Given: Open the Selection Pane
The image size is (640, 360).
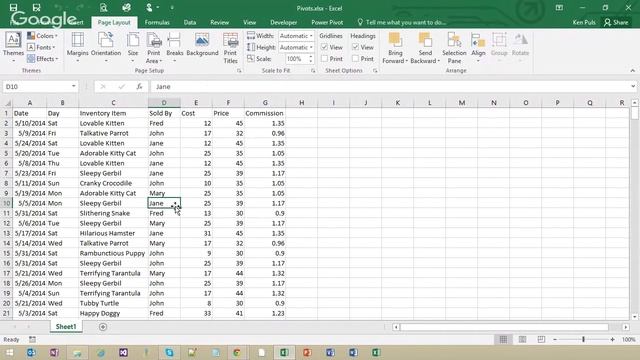Looking at the screenshot, I should [454, 48].
